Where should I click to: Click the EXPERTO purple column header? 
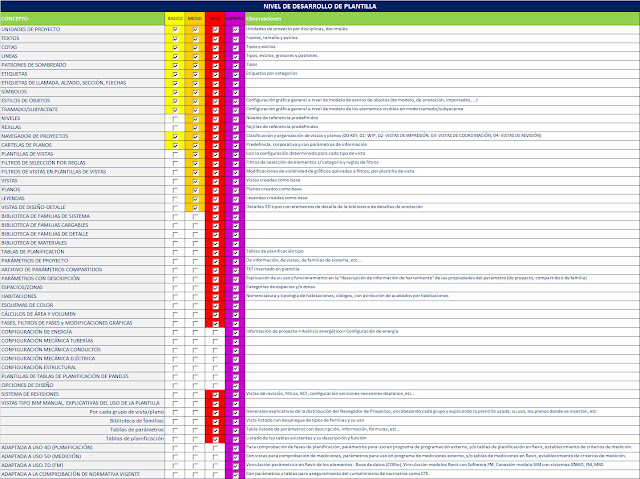click(x=235, y=19)
